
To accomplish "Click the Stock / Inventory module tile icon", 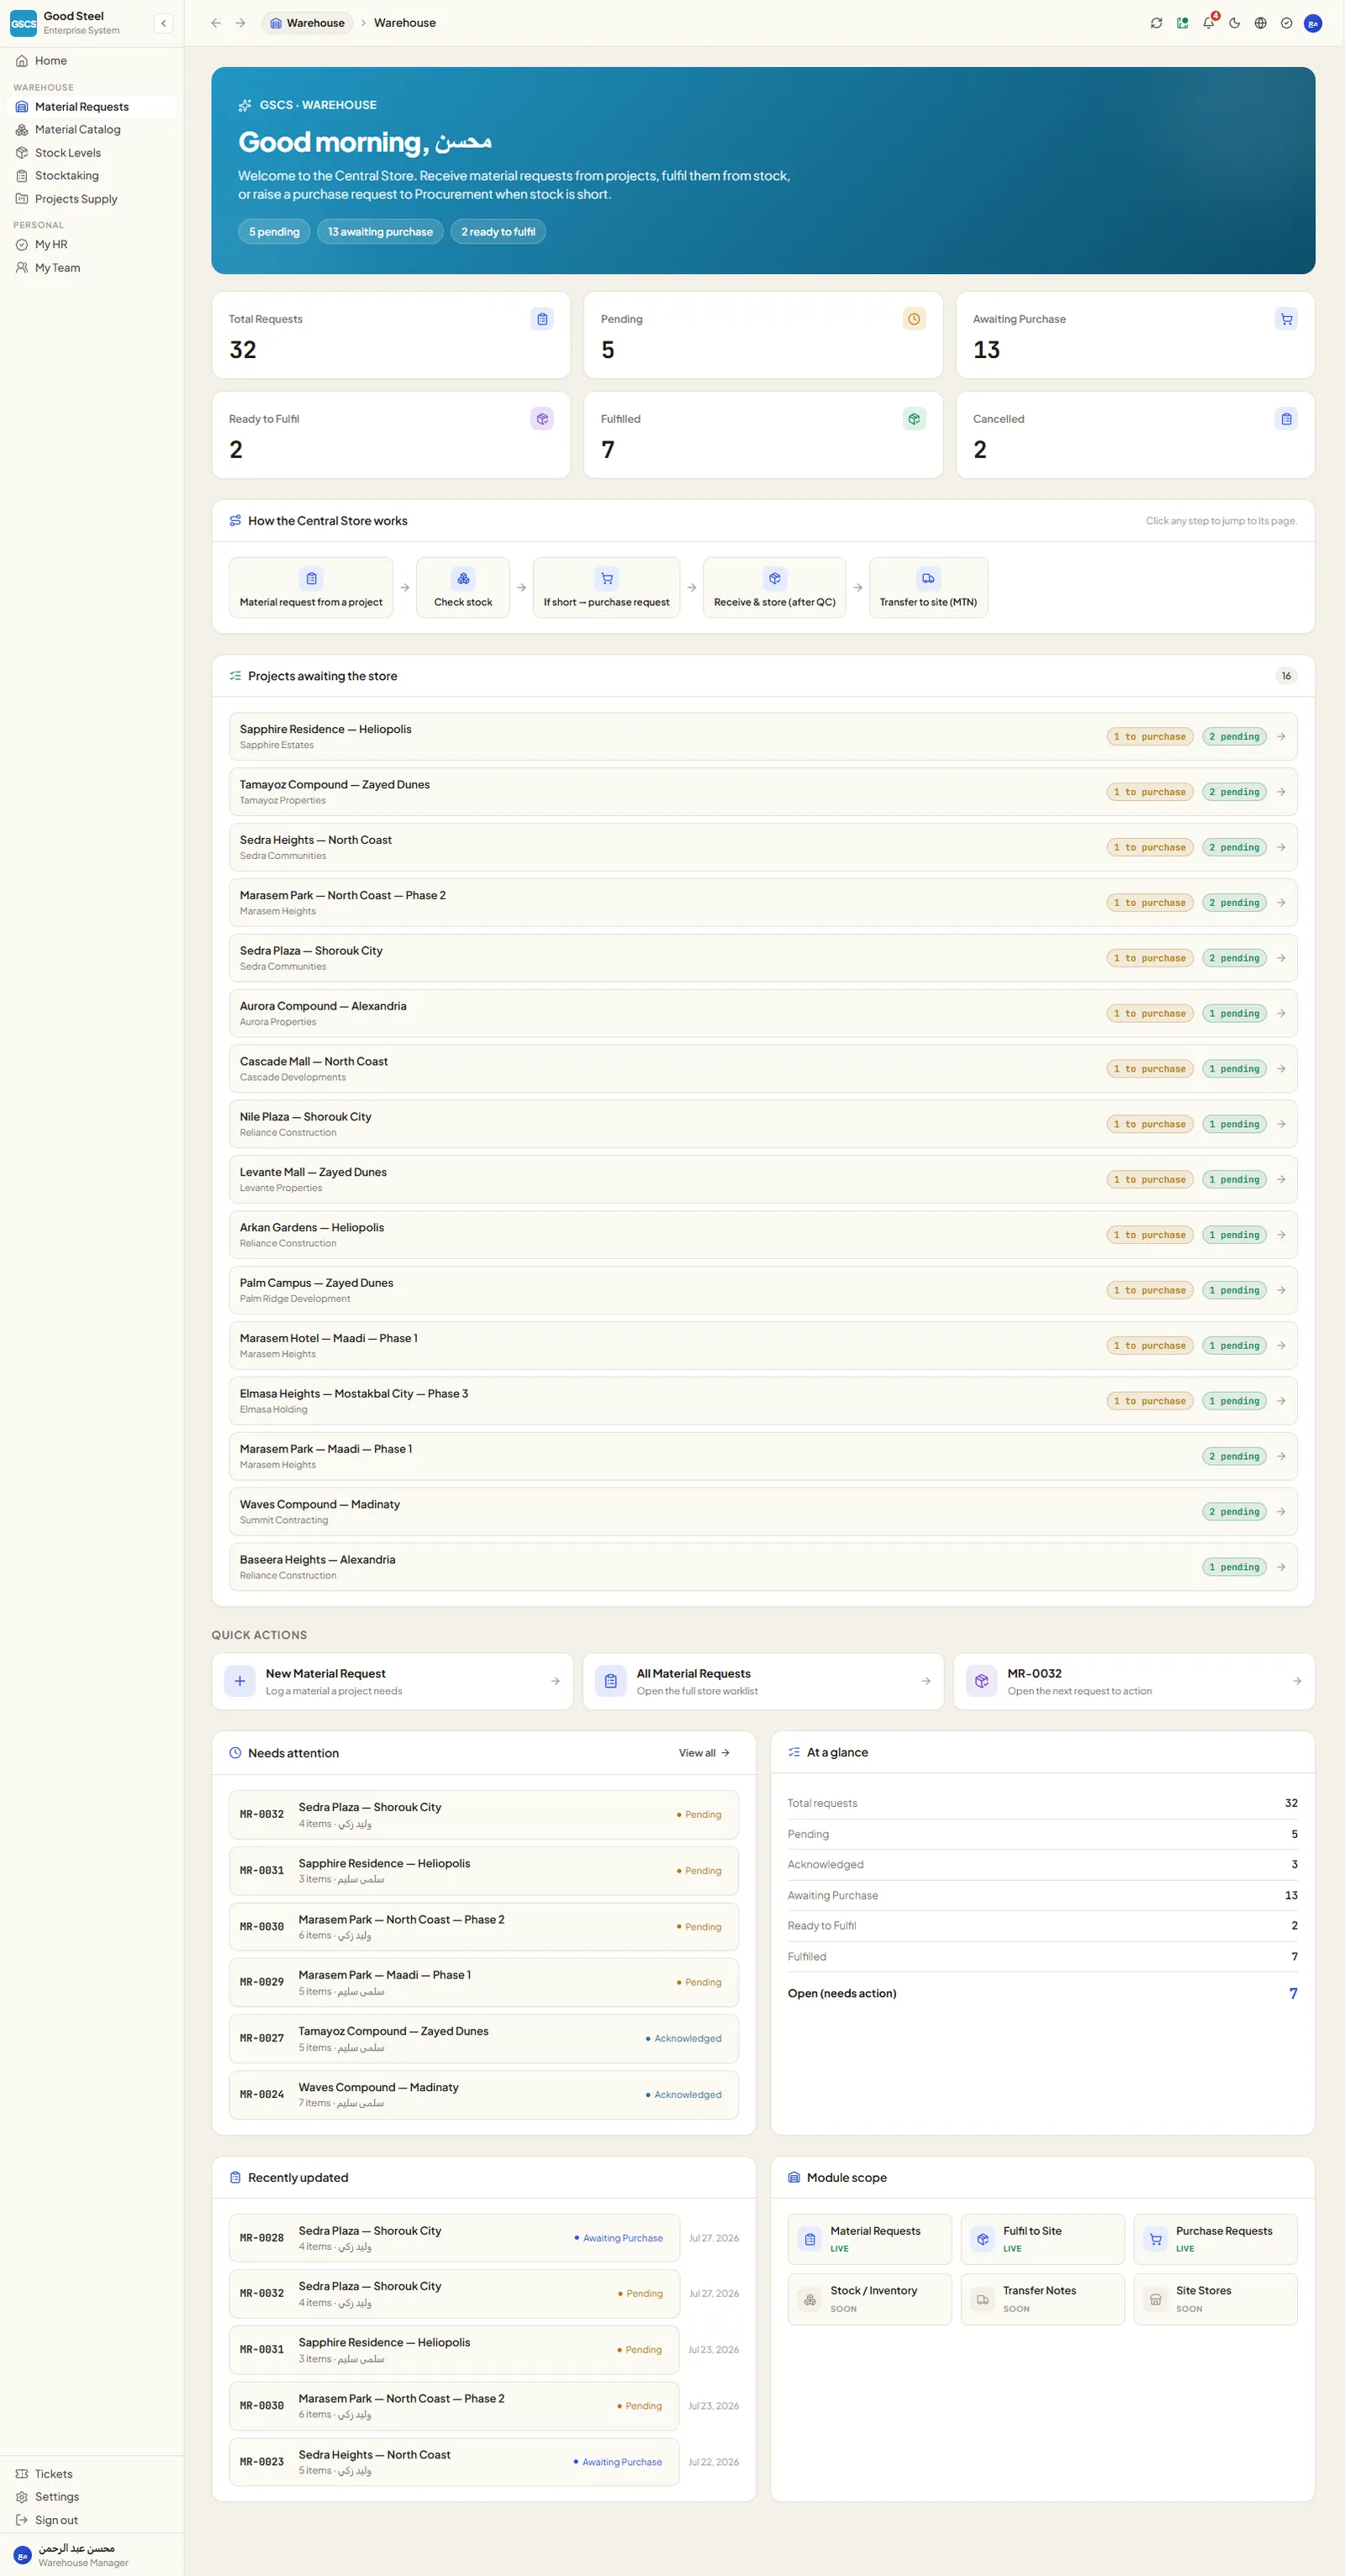I will pos(810,2299).
